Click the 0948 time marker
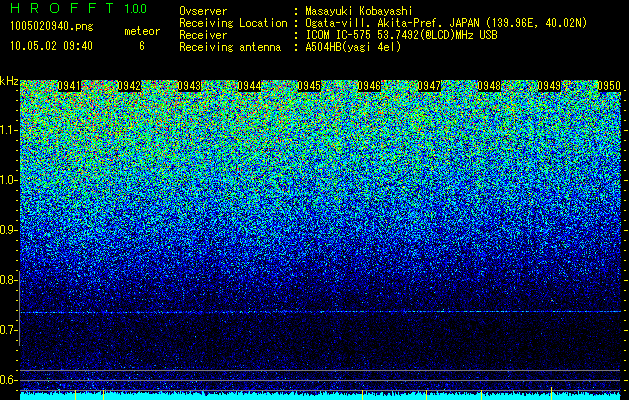Screen dimensions: 629x400 [489, 86]
